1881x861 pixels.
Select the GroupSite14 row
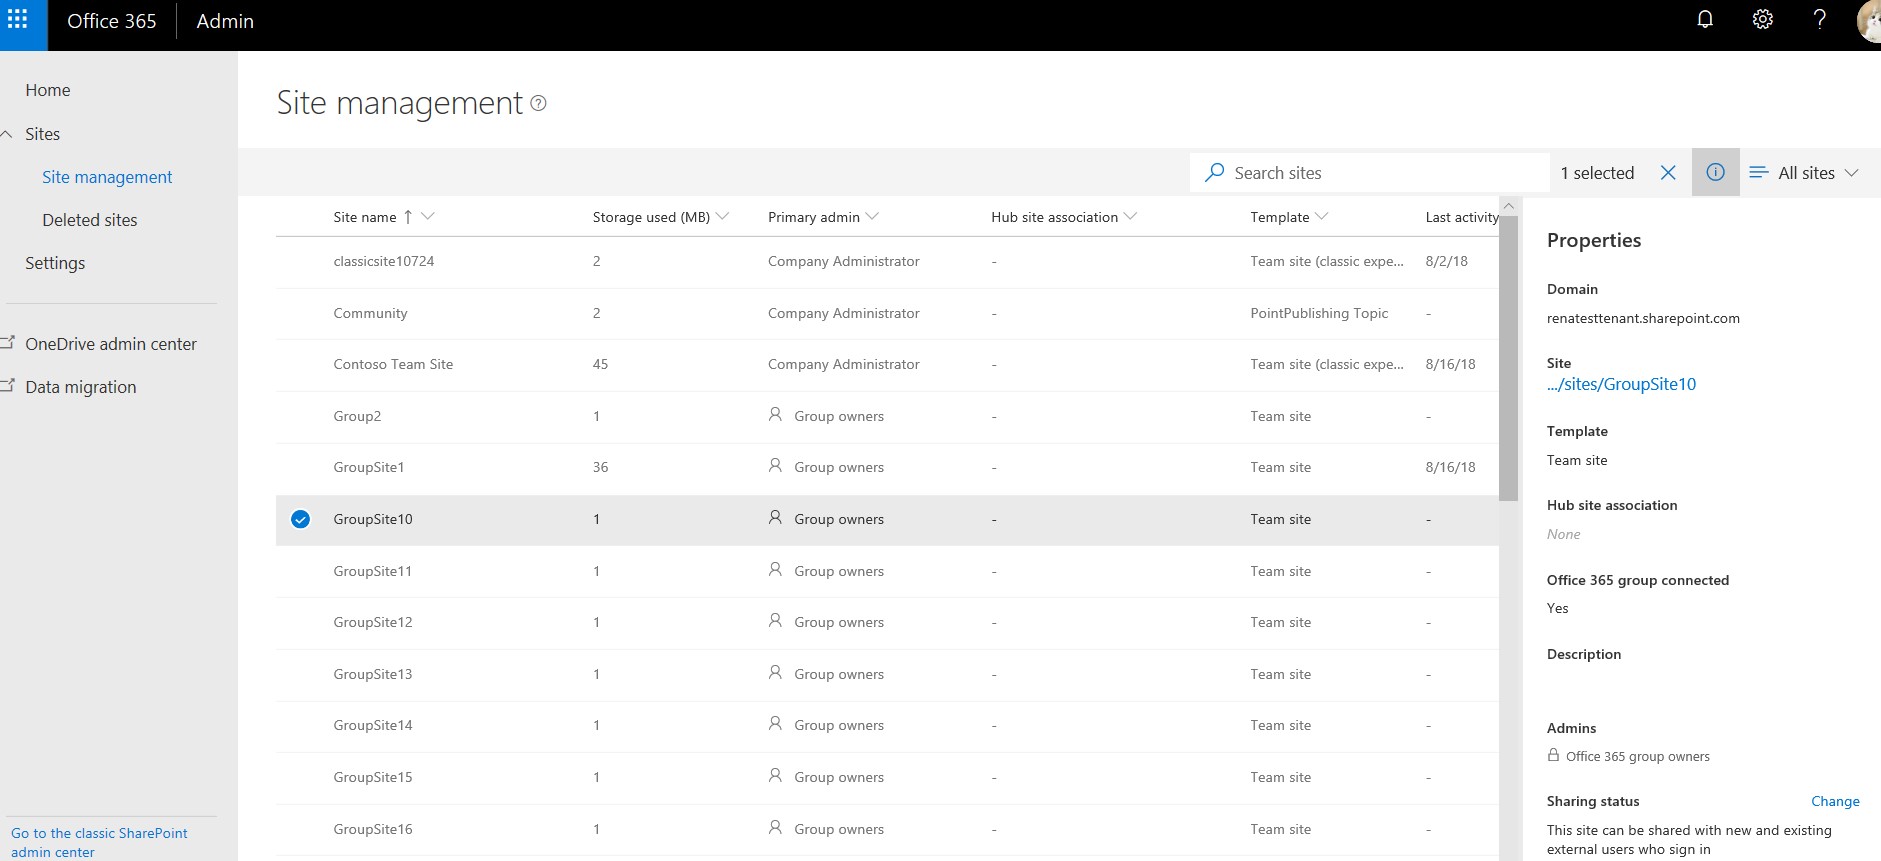click(887, 726)
